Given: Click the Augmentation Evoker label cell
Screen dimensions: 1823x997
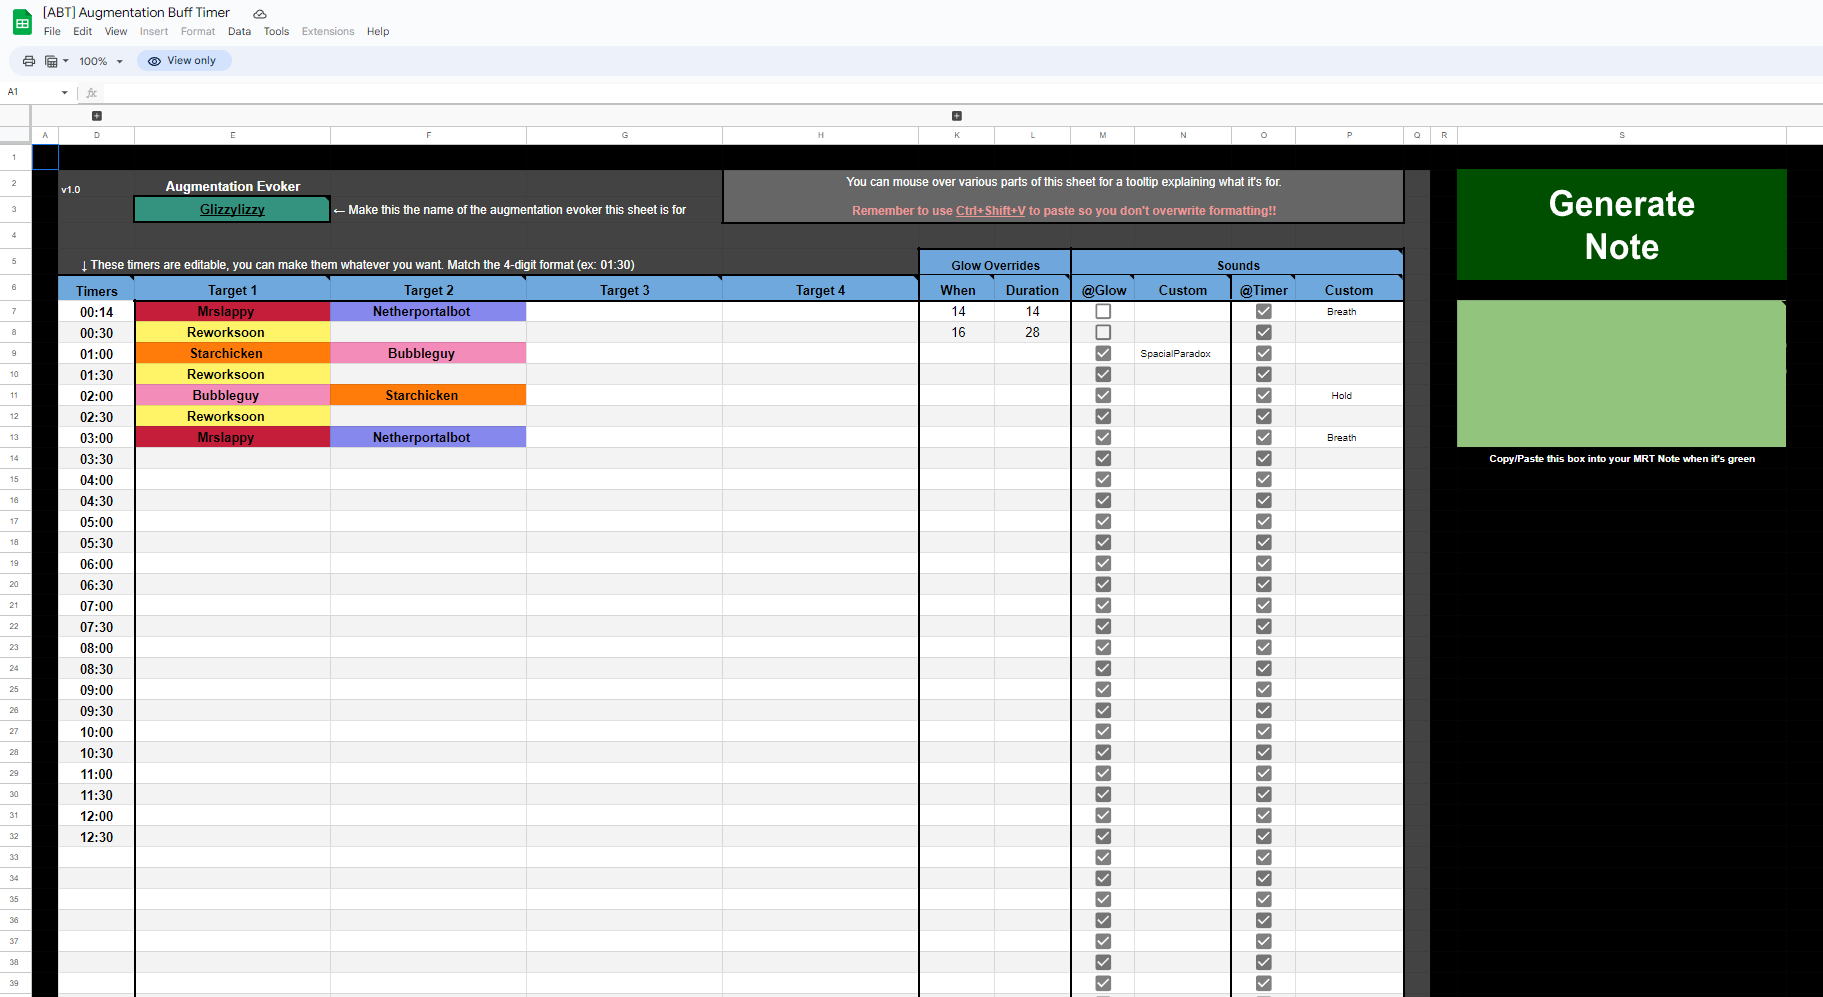Looking at the screenshot, I should (x=232, y=186).
